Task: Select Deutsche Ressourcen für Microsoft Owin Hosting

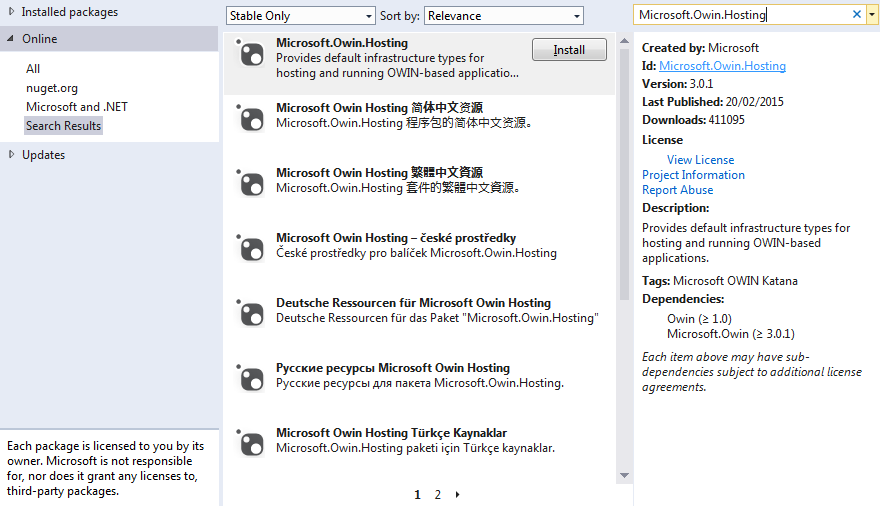Action: click(x=413, y=303)
